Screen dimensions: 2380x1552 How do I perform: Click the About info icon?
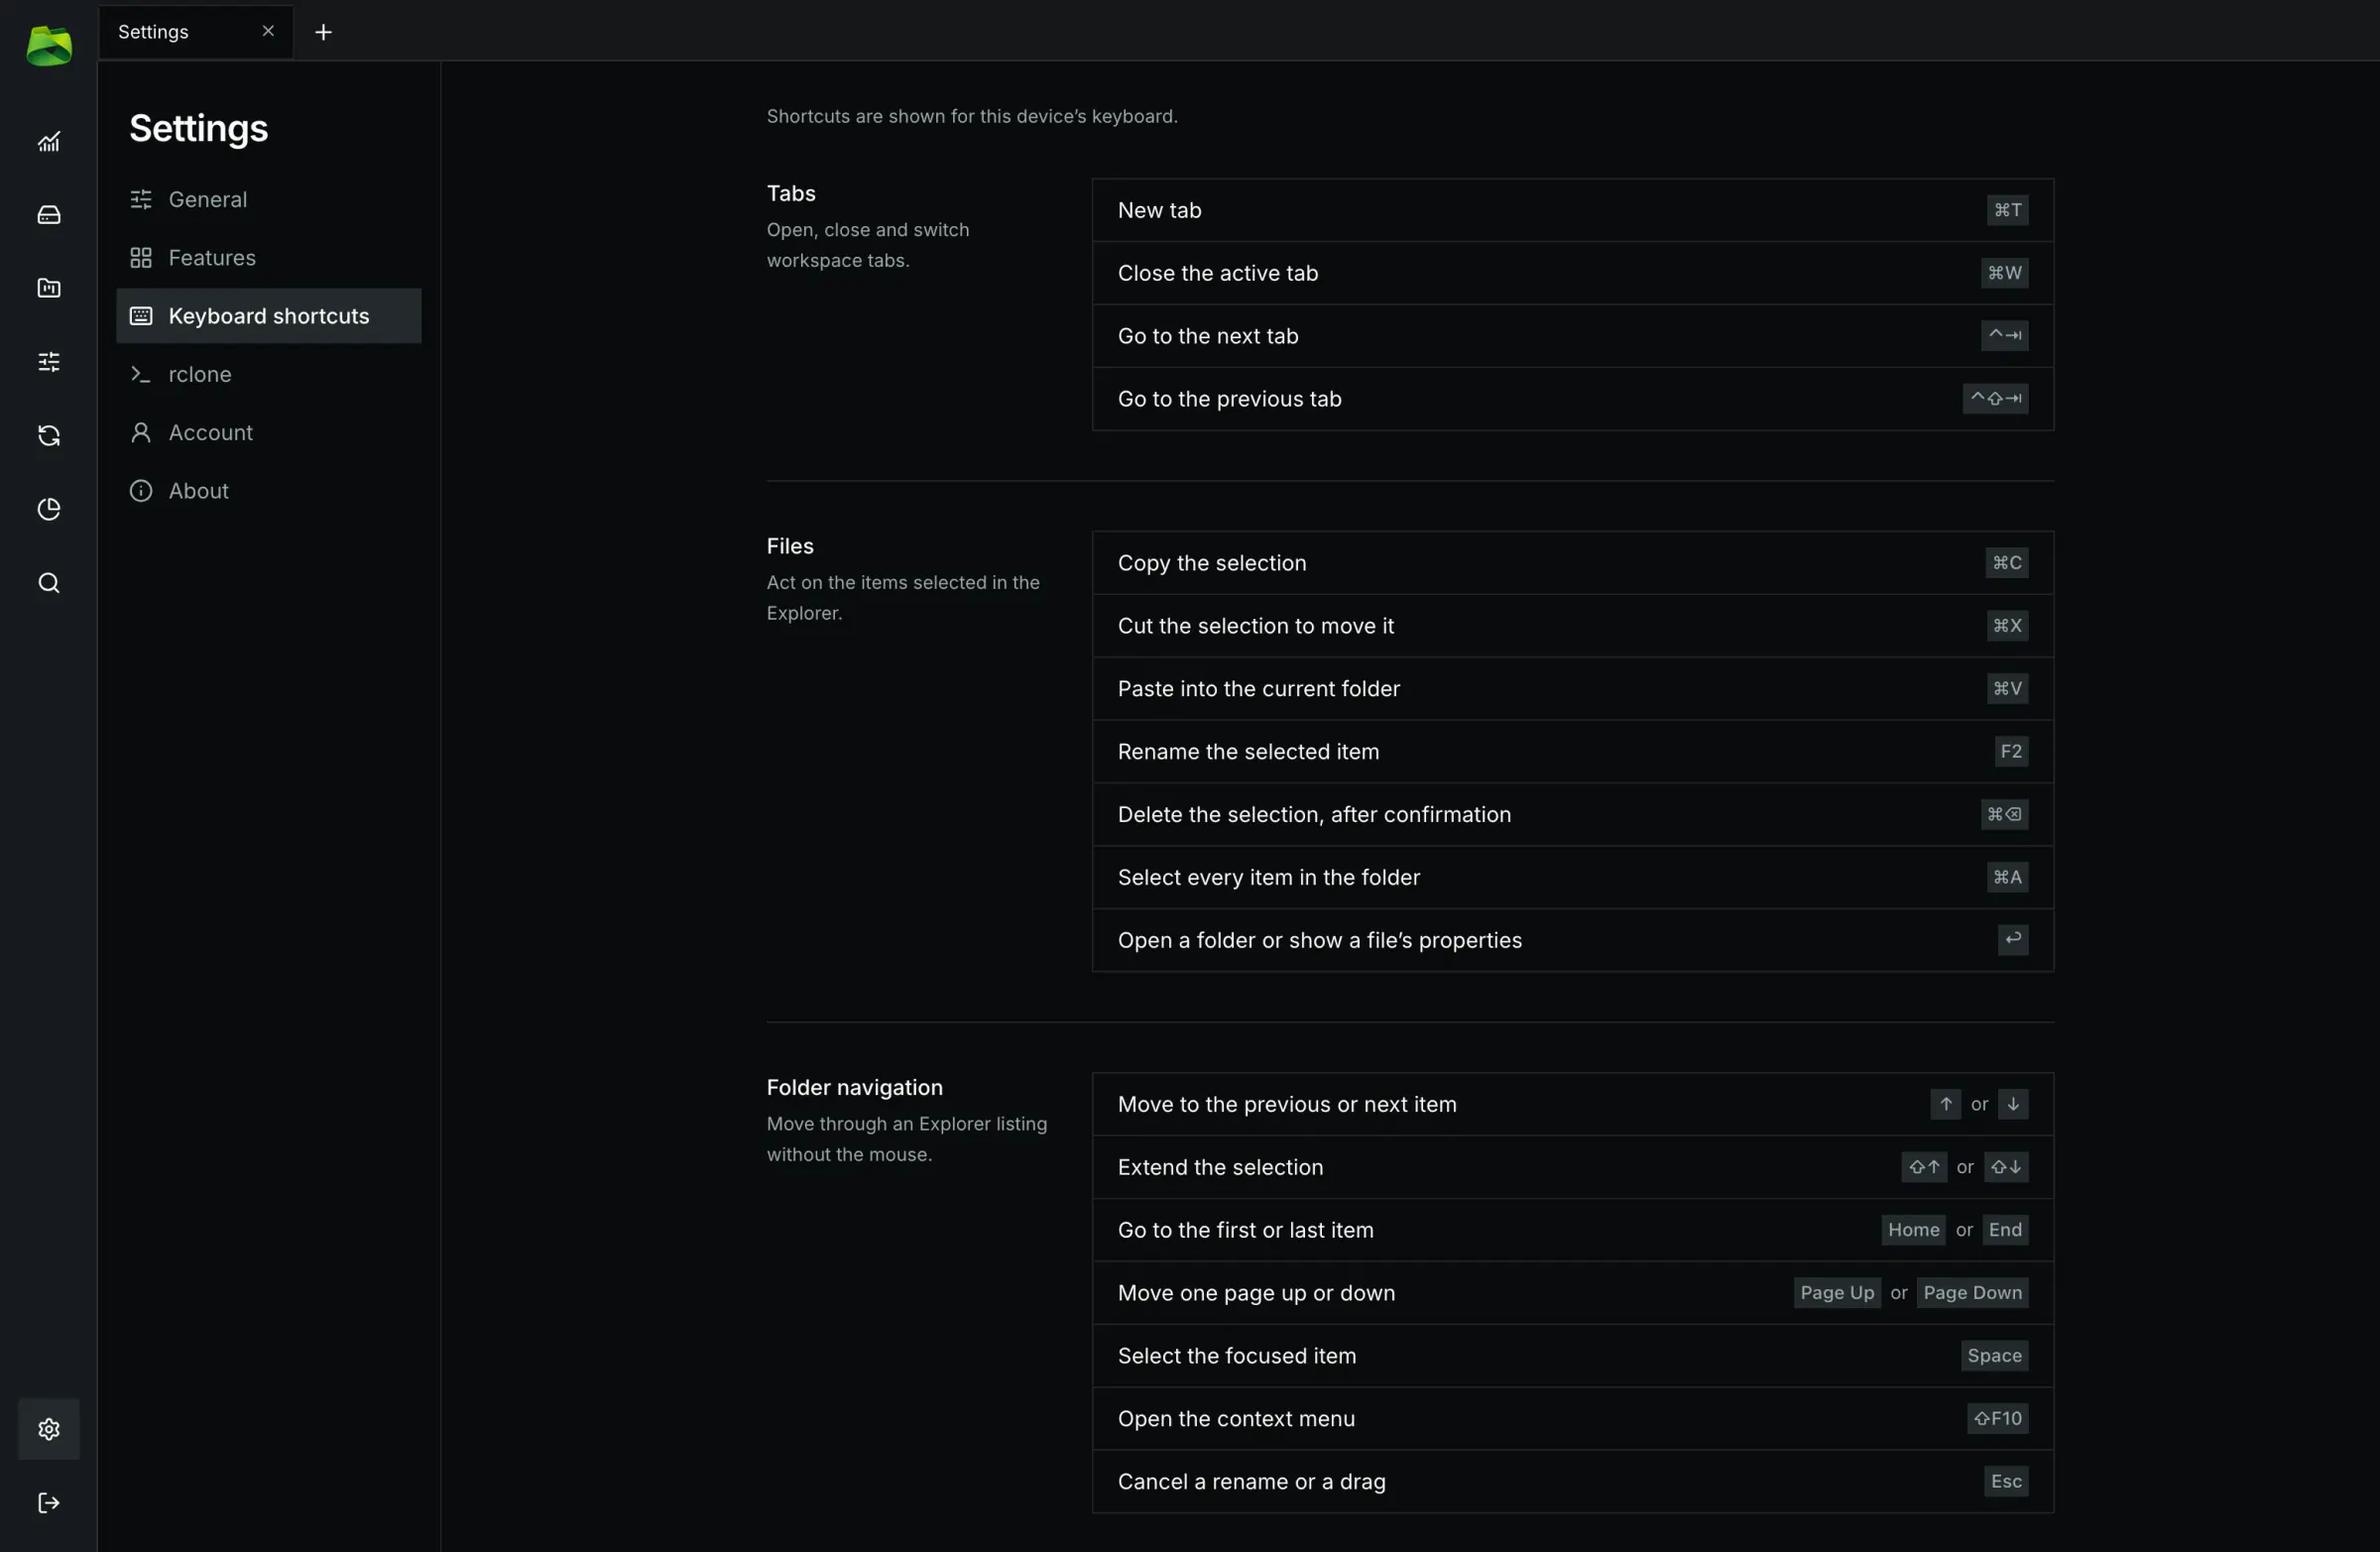[141, 491]
